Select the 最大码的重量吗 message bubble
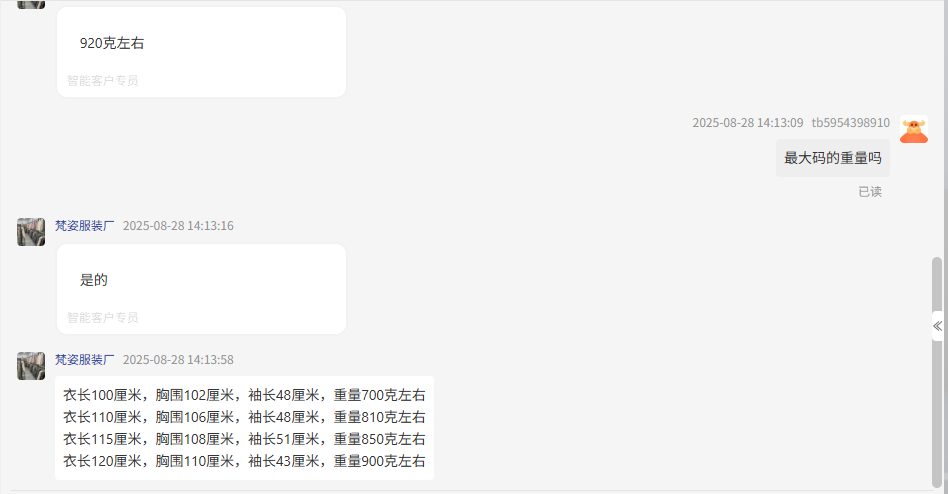This screenshot has width=948, height=494. tap(833, 158)
